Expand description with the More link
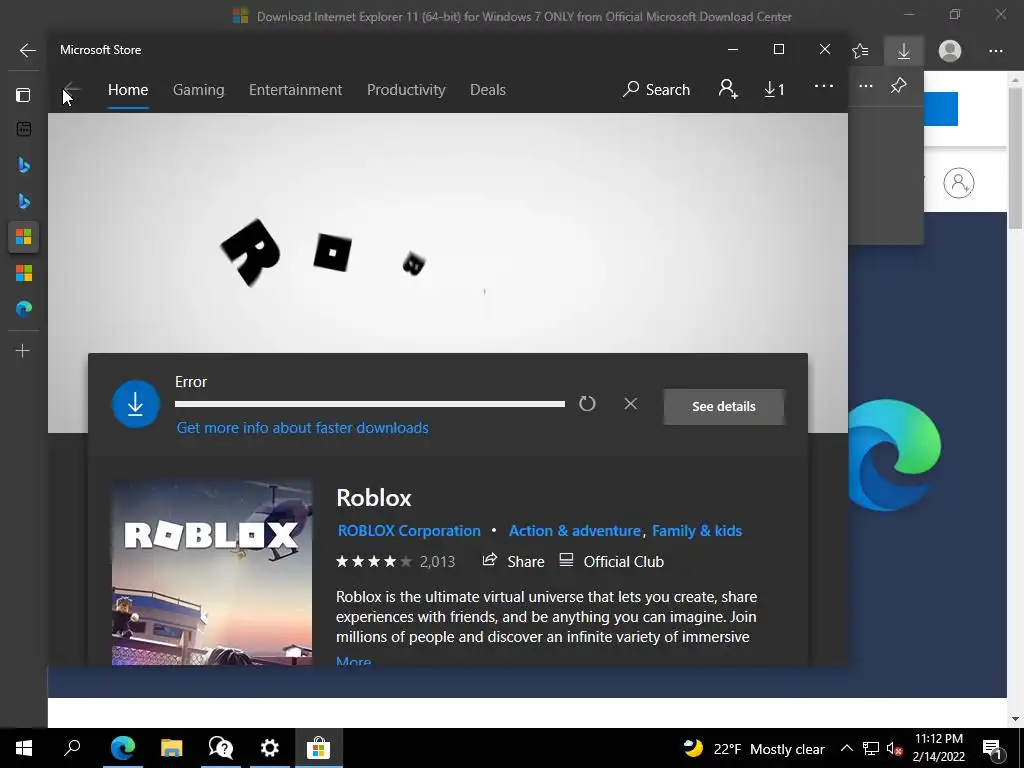The image size is (1024, 768). point(353,661)
